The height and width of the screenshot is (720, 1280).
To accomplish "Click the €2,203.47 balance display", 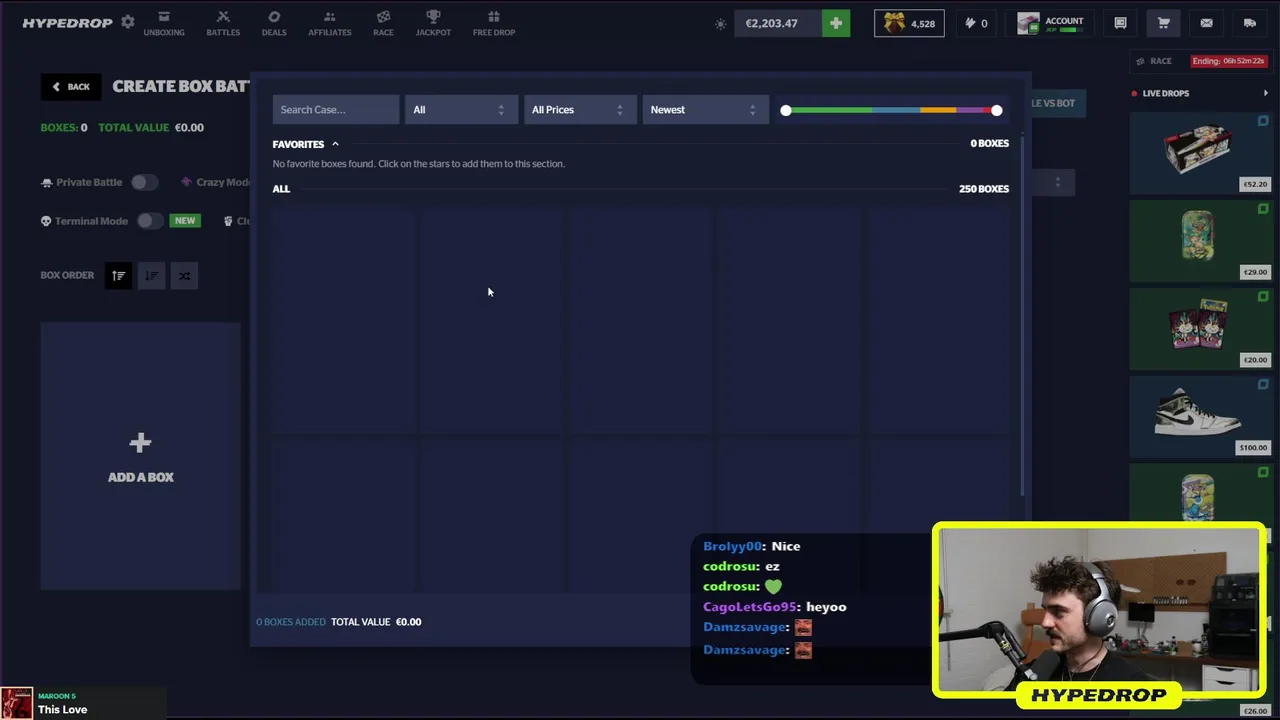I will (778, 23).
